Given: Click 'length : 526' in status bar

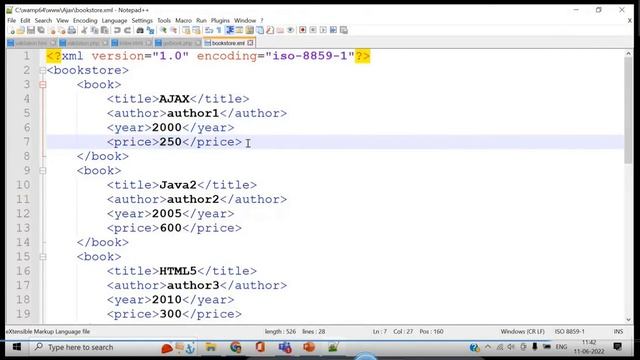Looking at the screenshot, I should pos(280,331).
